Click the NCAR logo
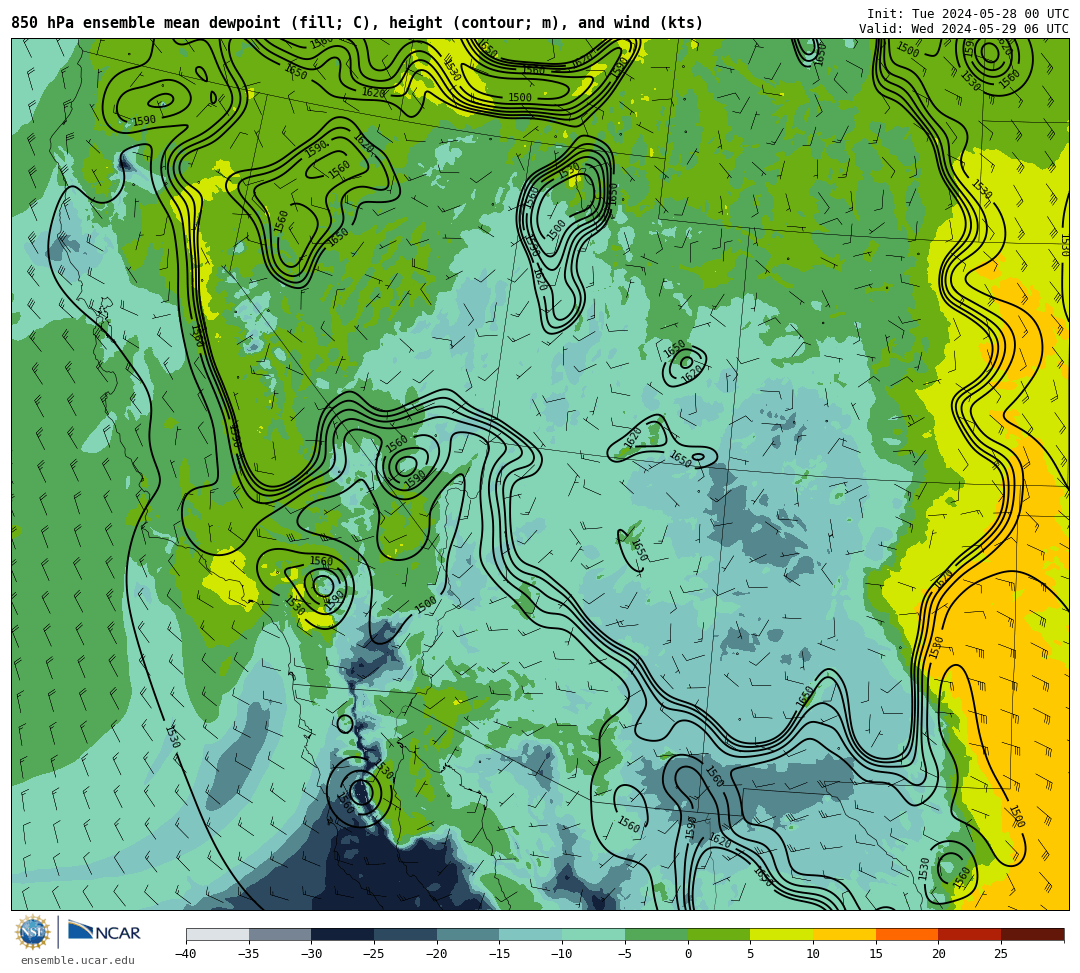The height and width of the screenshot is (973, 1080). point(104,932)
